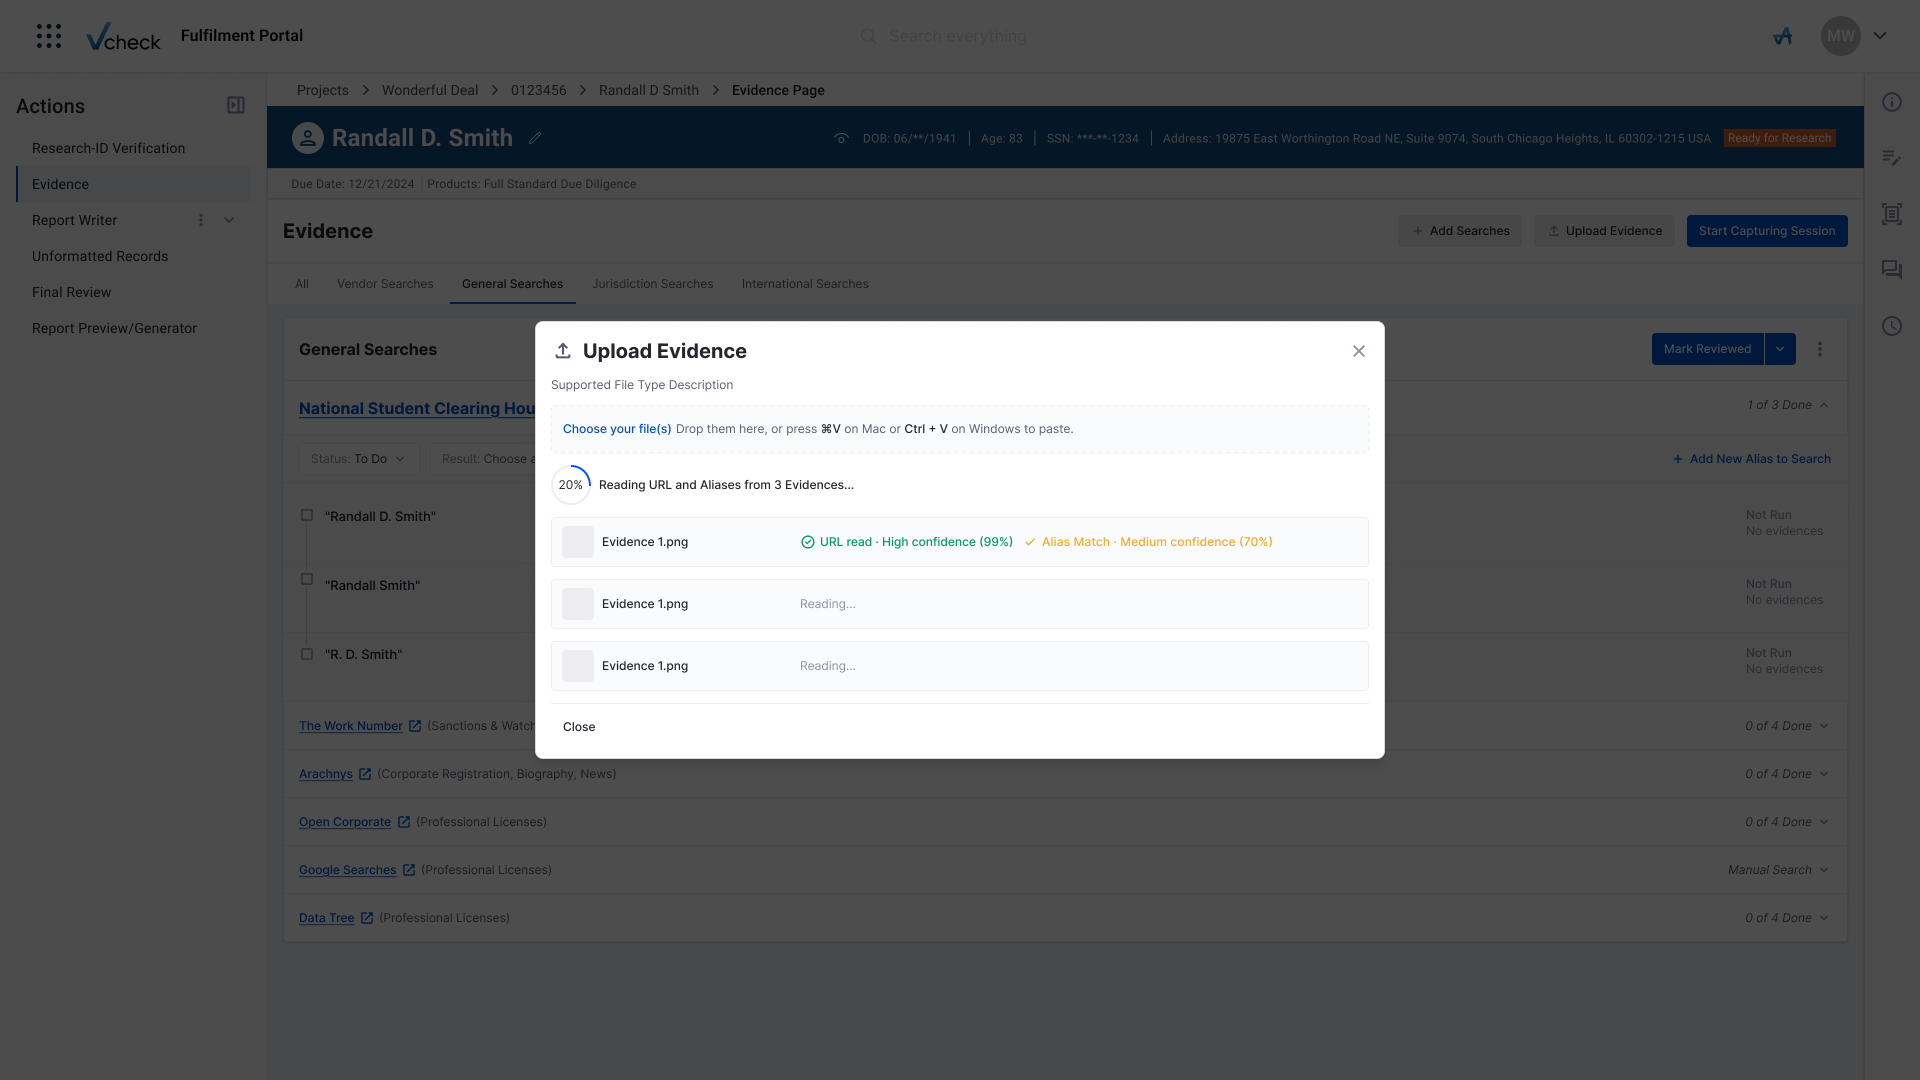Open the Status: To Do dropdown

pyautogui.click(x=358, y=459)
